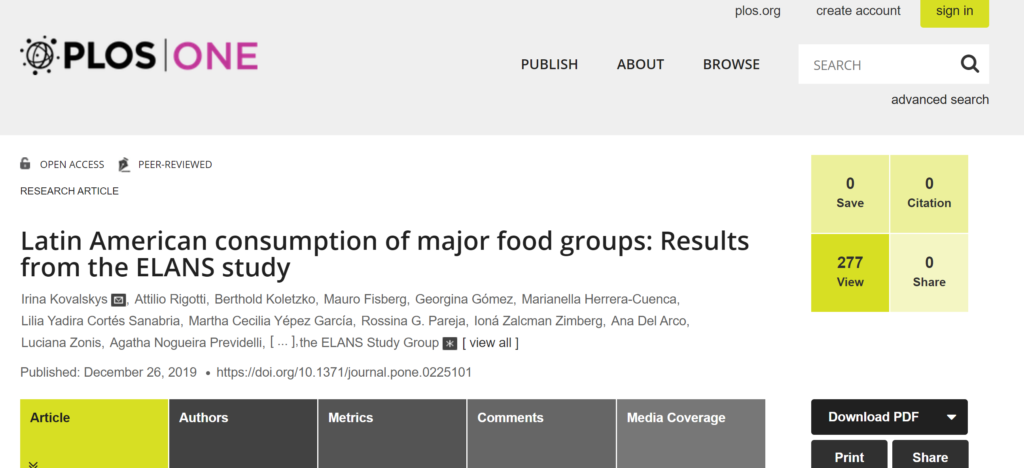Collapse the Article tab chevron

point(33,463)
